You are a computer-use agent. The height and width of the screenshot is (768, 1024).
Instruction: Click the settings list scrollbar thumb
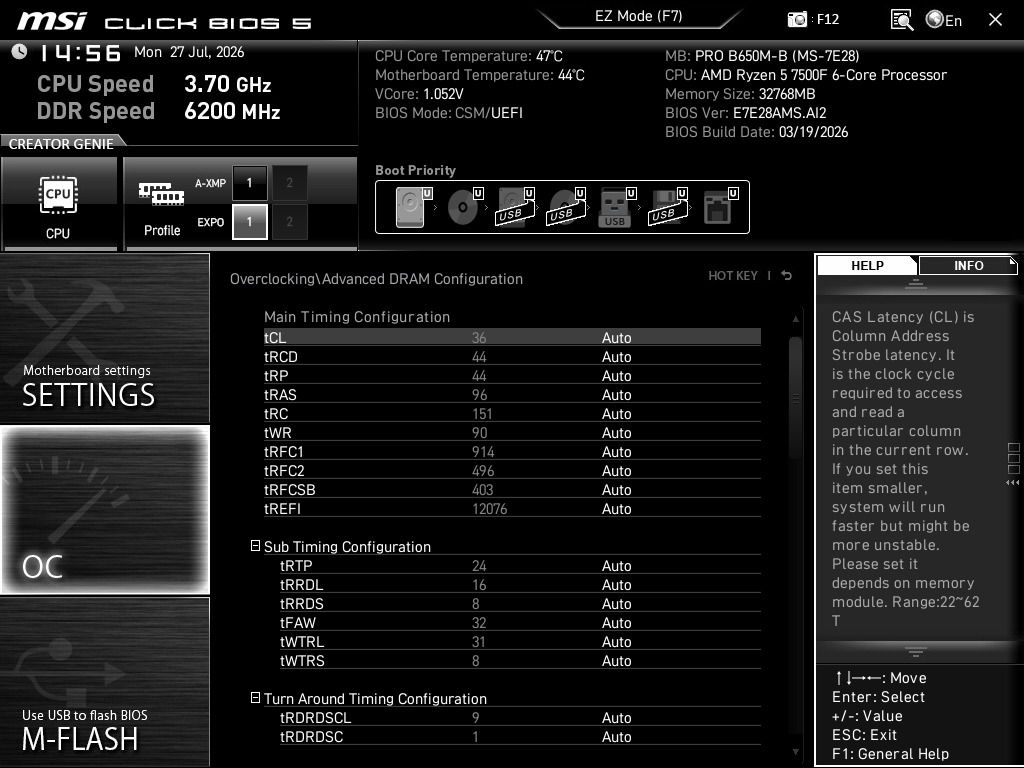click(795, 398)
